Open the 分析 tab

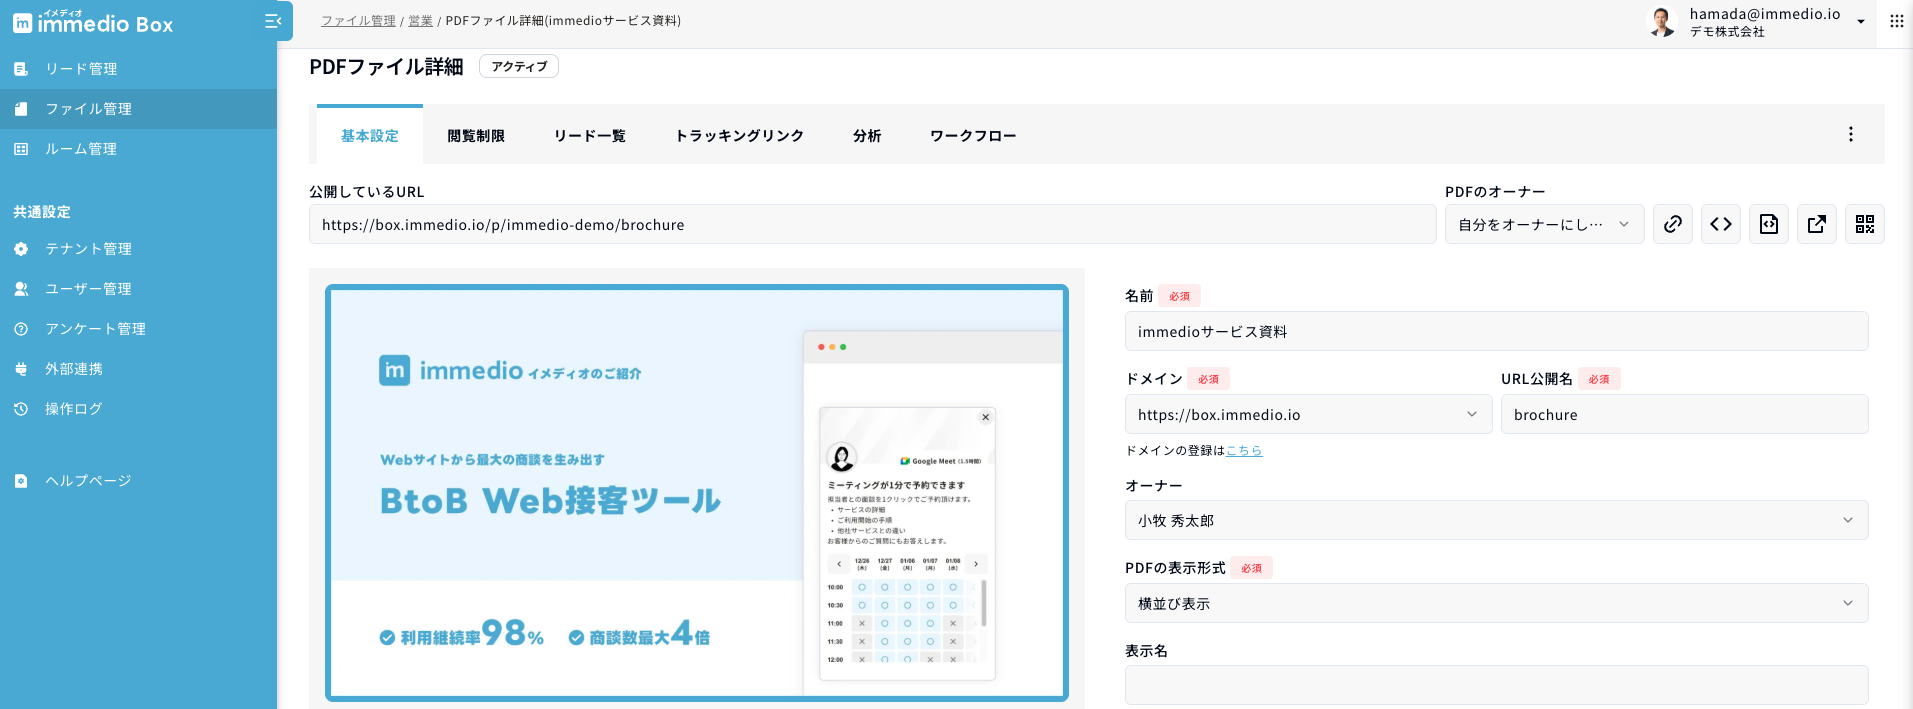867,136
